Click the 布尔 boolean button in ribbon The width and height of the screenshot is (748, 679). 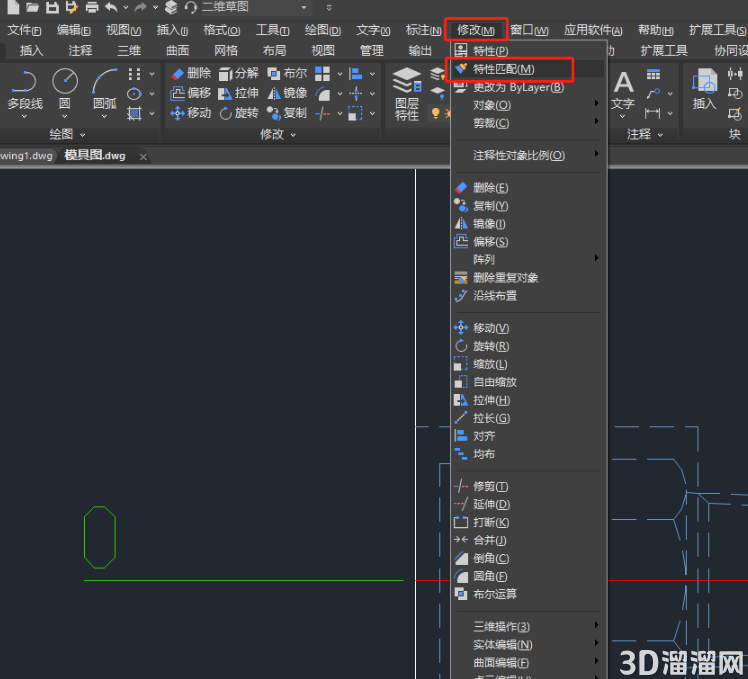tap(287, 73)
